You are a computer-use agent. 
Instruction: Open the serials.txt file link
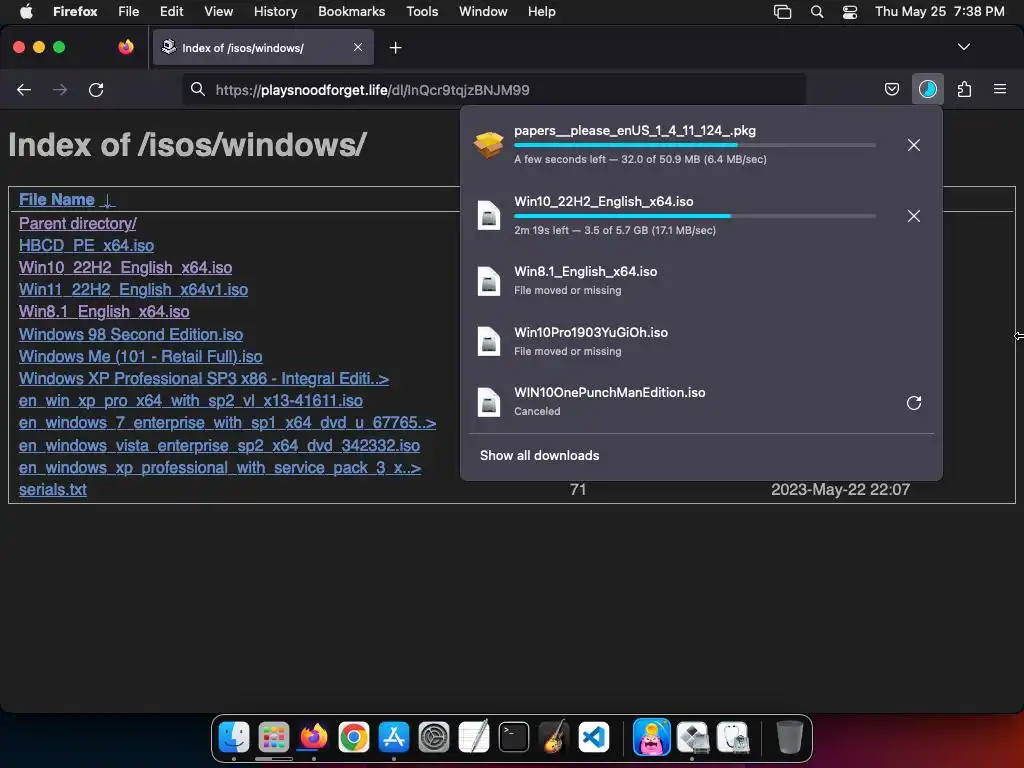pos(52,490)
